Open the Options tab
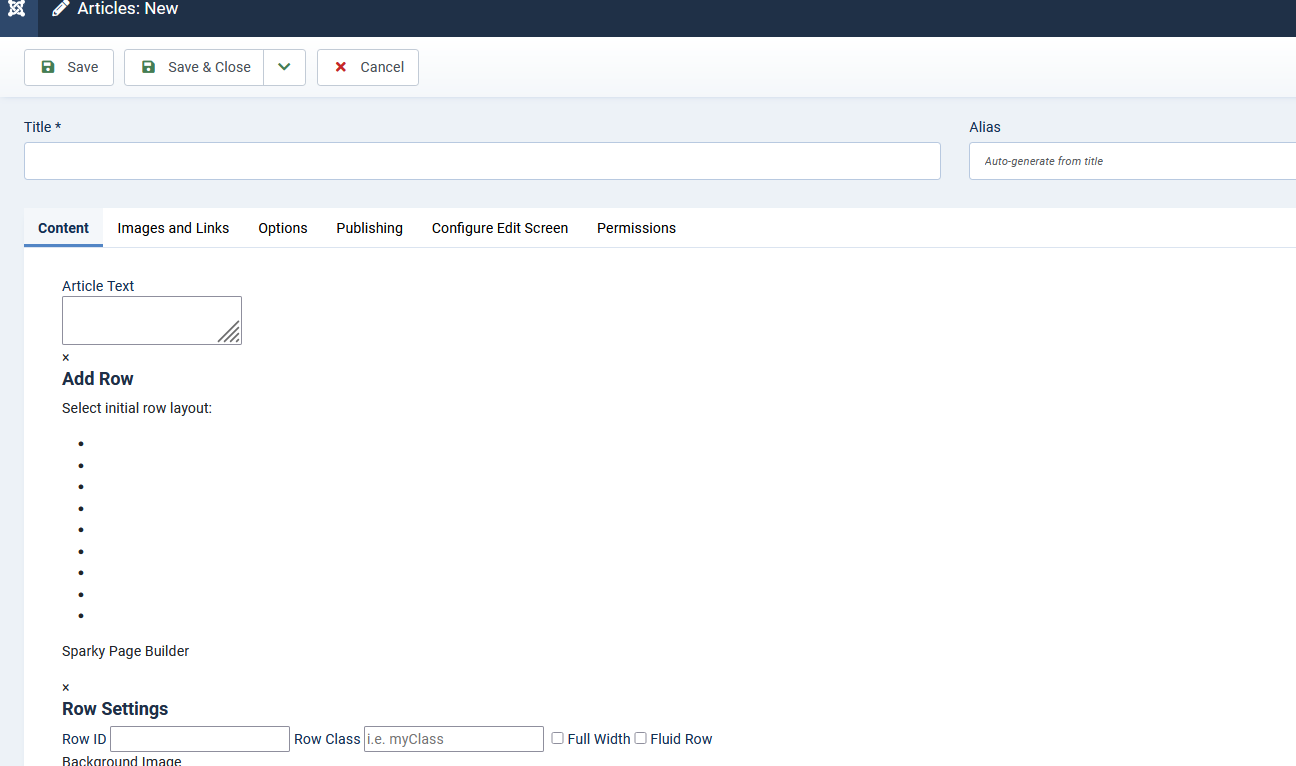 pos(283,228)
